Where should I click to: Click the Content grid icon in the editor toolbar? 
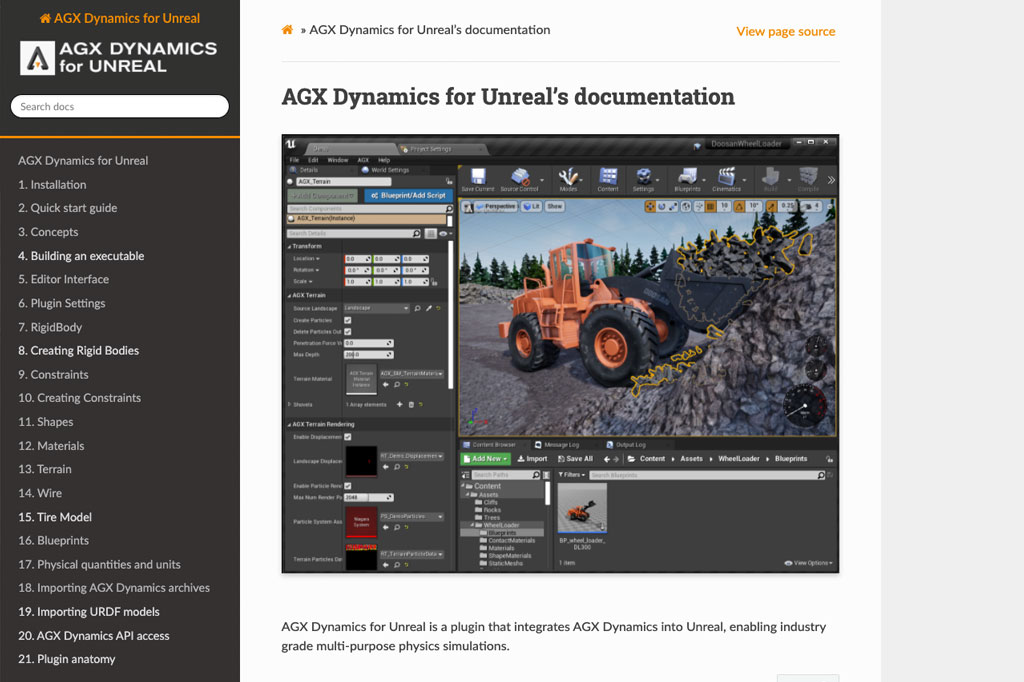click(608, 177)
